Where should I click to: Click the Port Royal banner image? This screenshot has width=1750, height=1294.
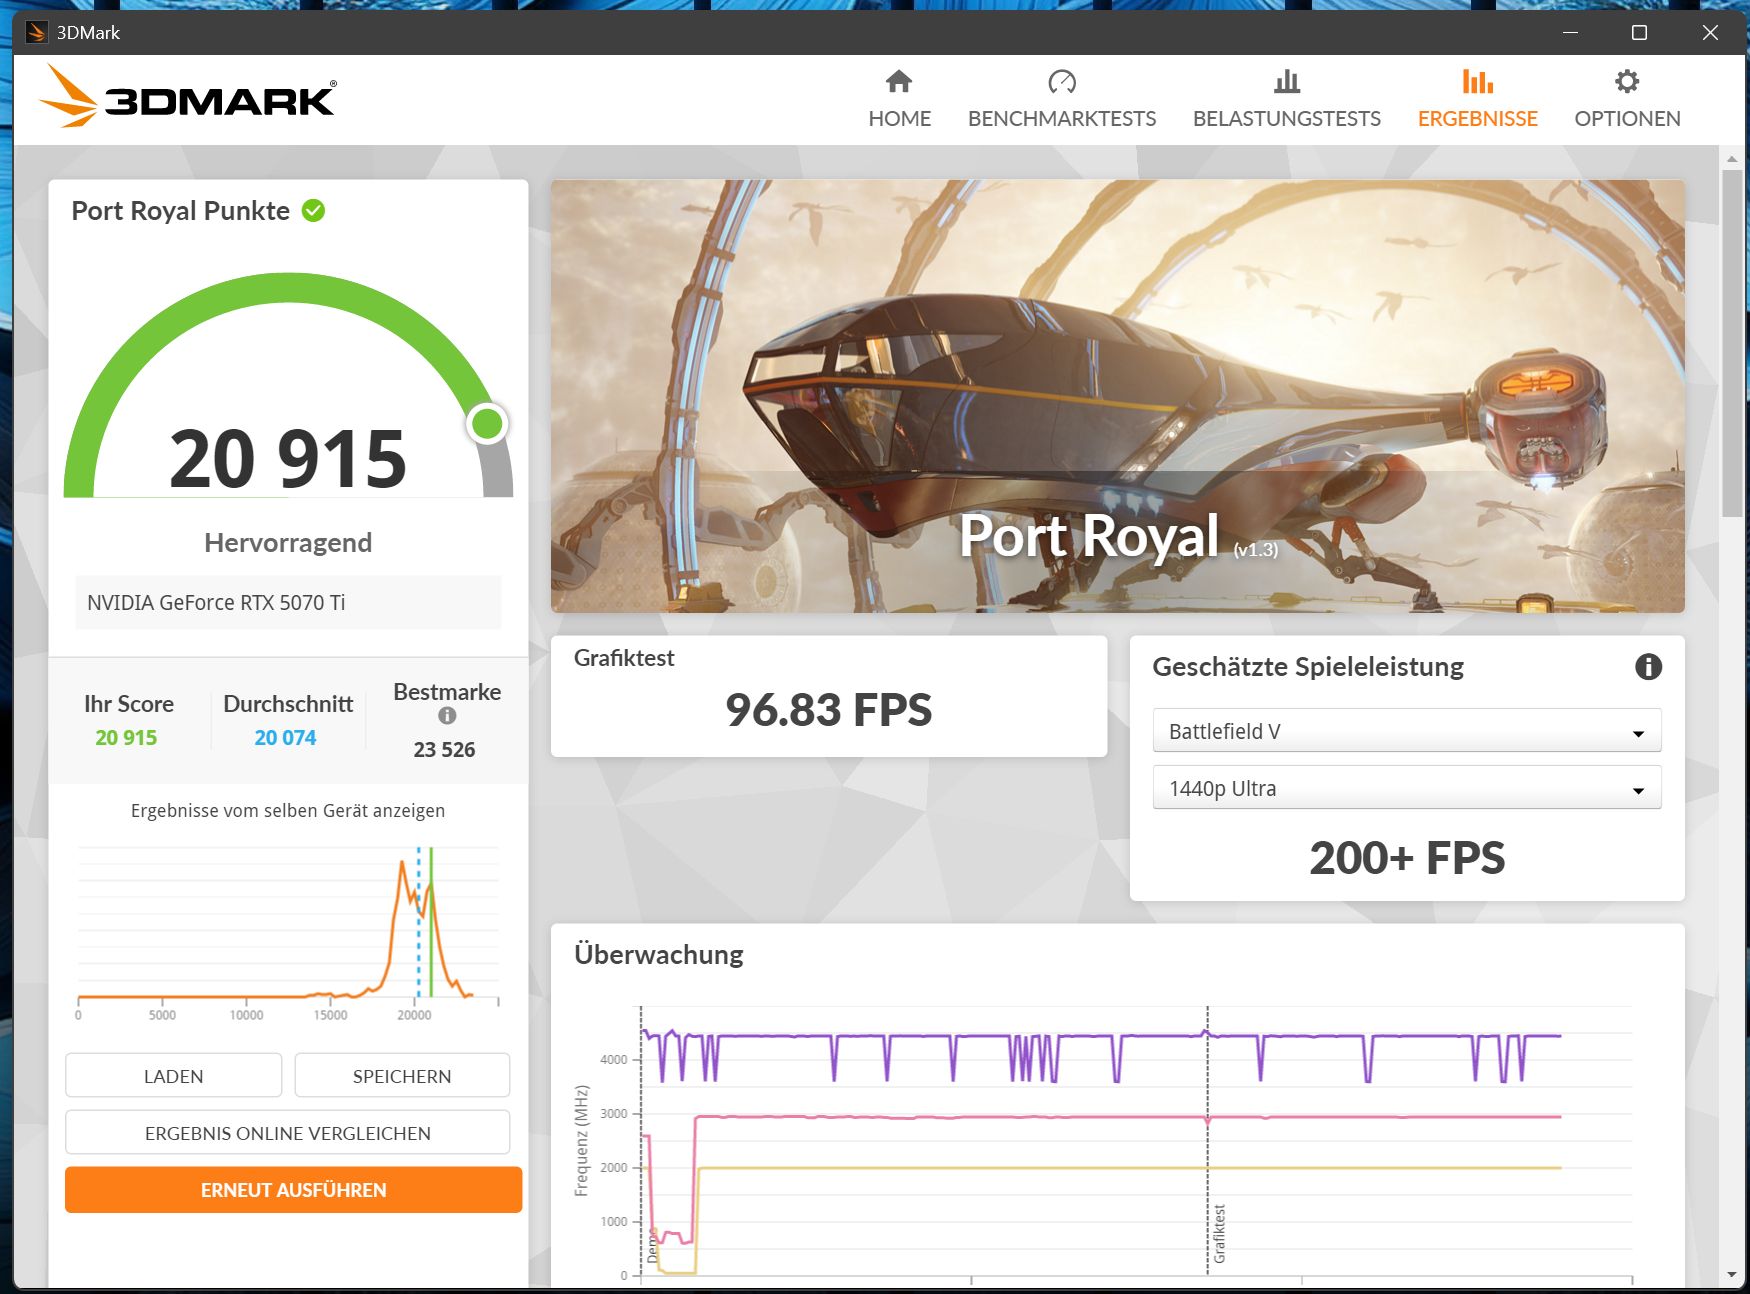coord(1117,396)
